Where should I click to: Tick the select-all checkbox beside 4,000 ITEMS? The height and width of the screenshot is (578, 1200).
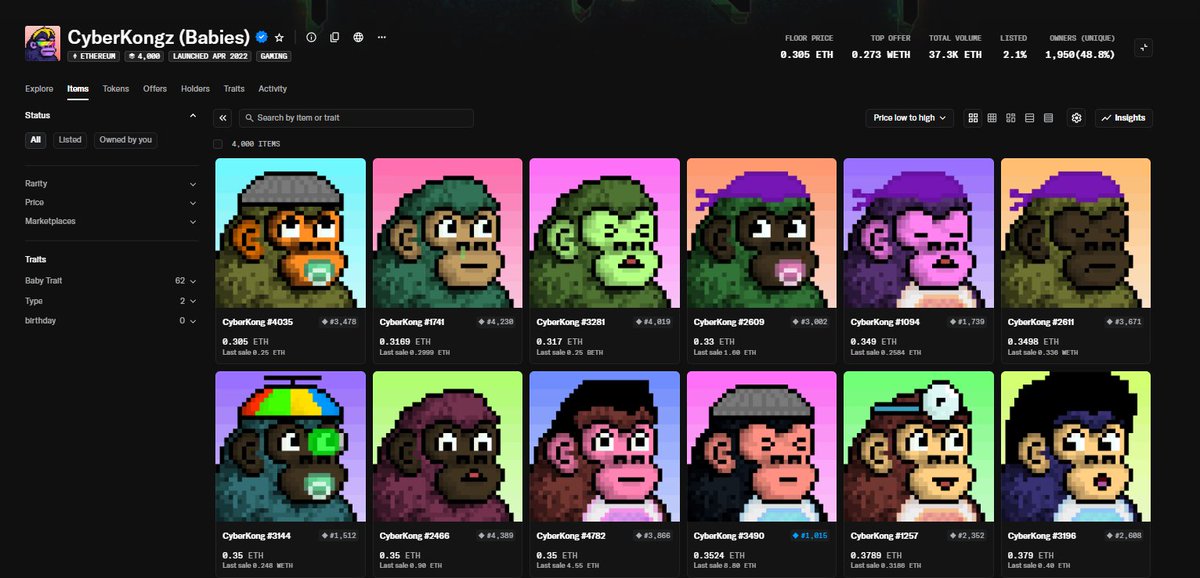click(219, 144)
